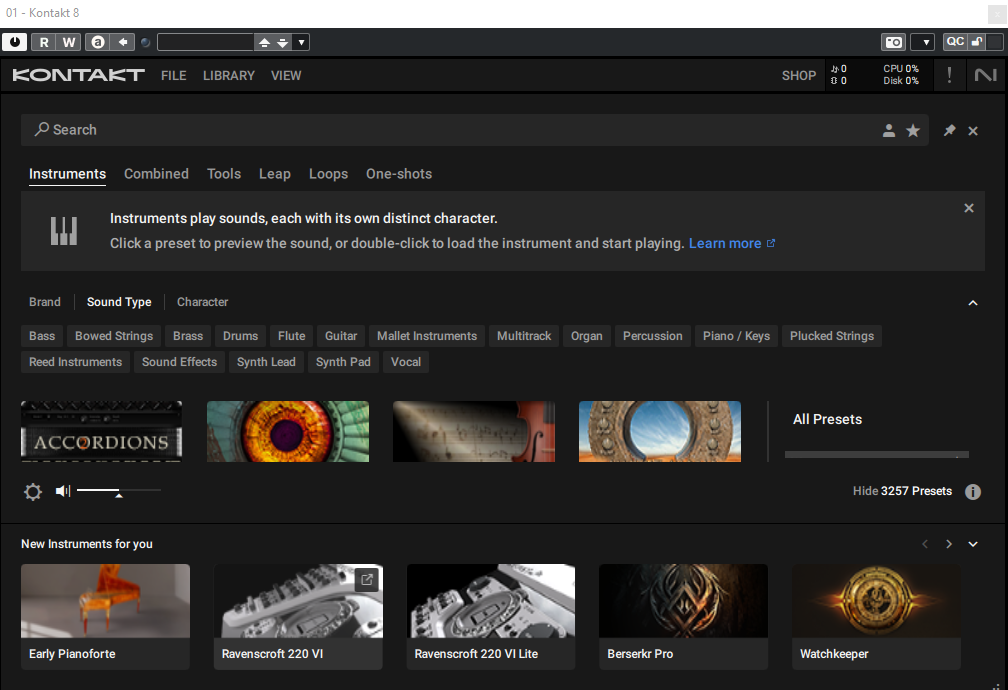This screenshot has height=690, width=1008.
Task: Toggle the quick controls lock icon
Action: (976, 42)
